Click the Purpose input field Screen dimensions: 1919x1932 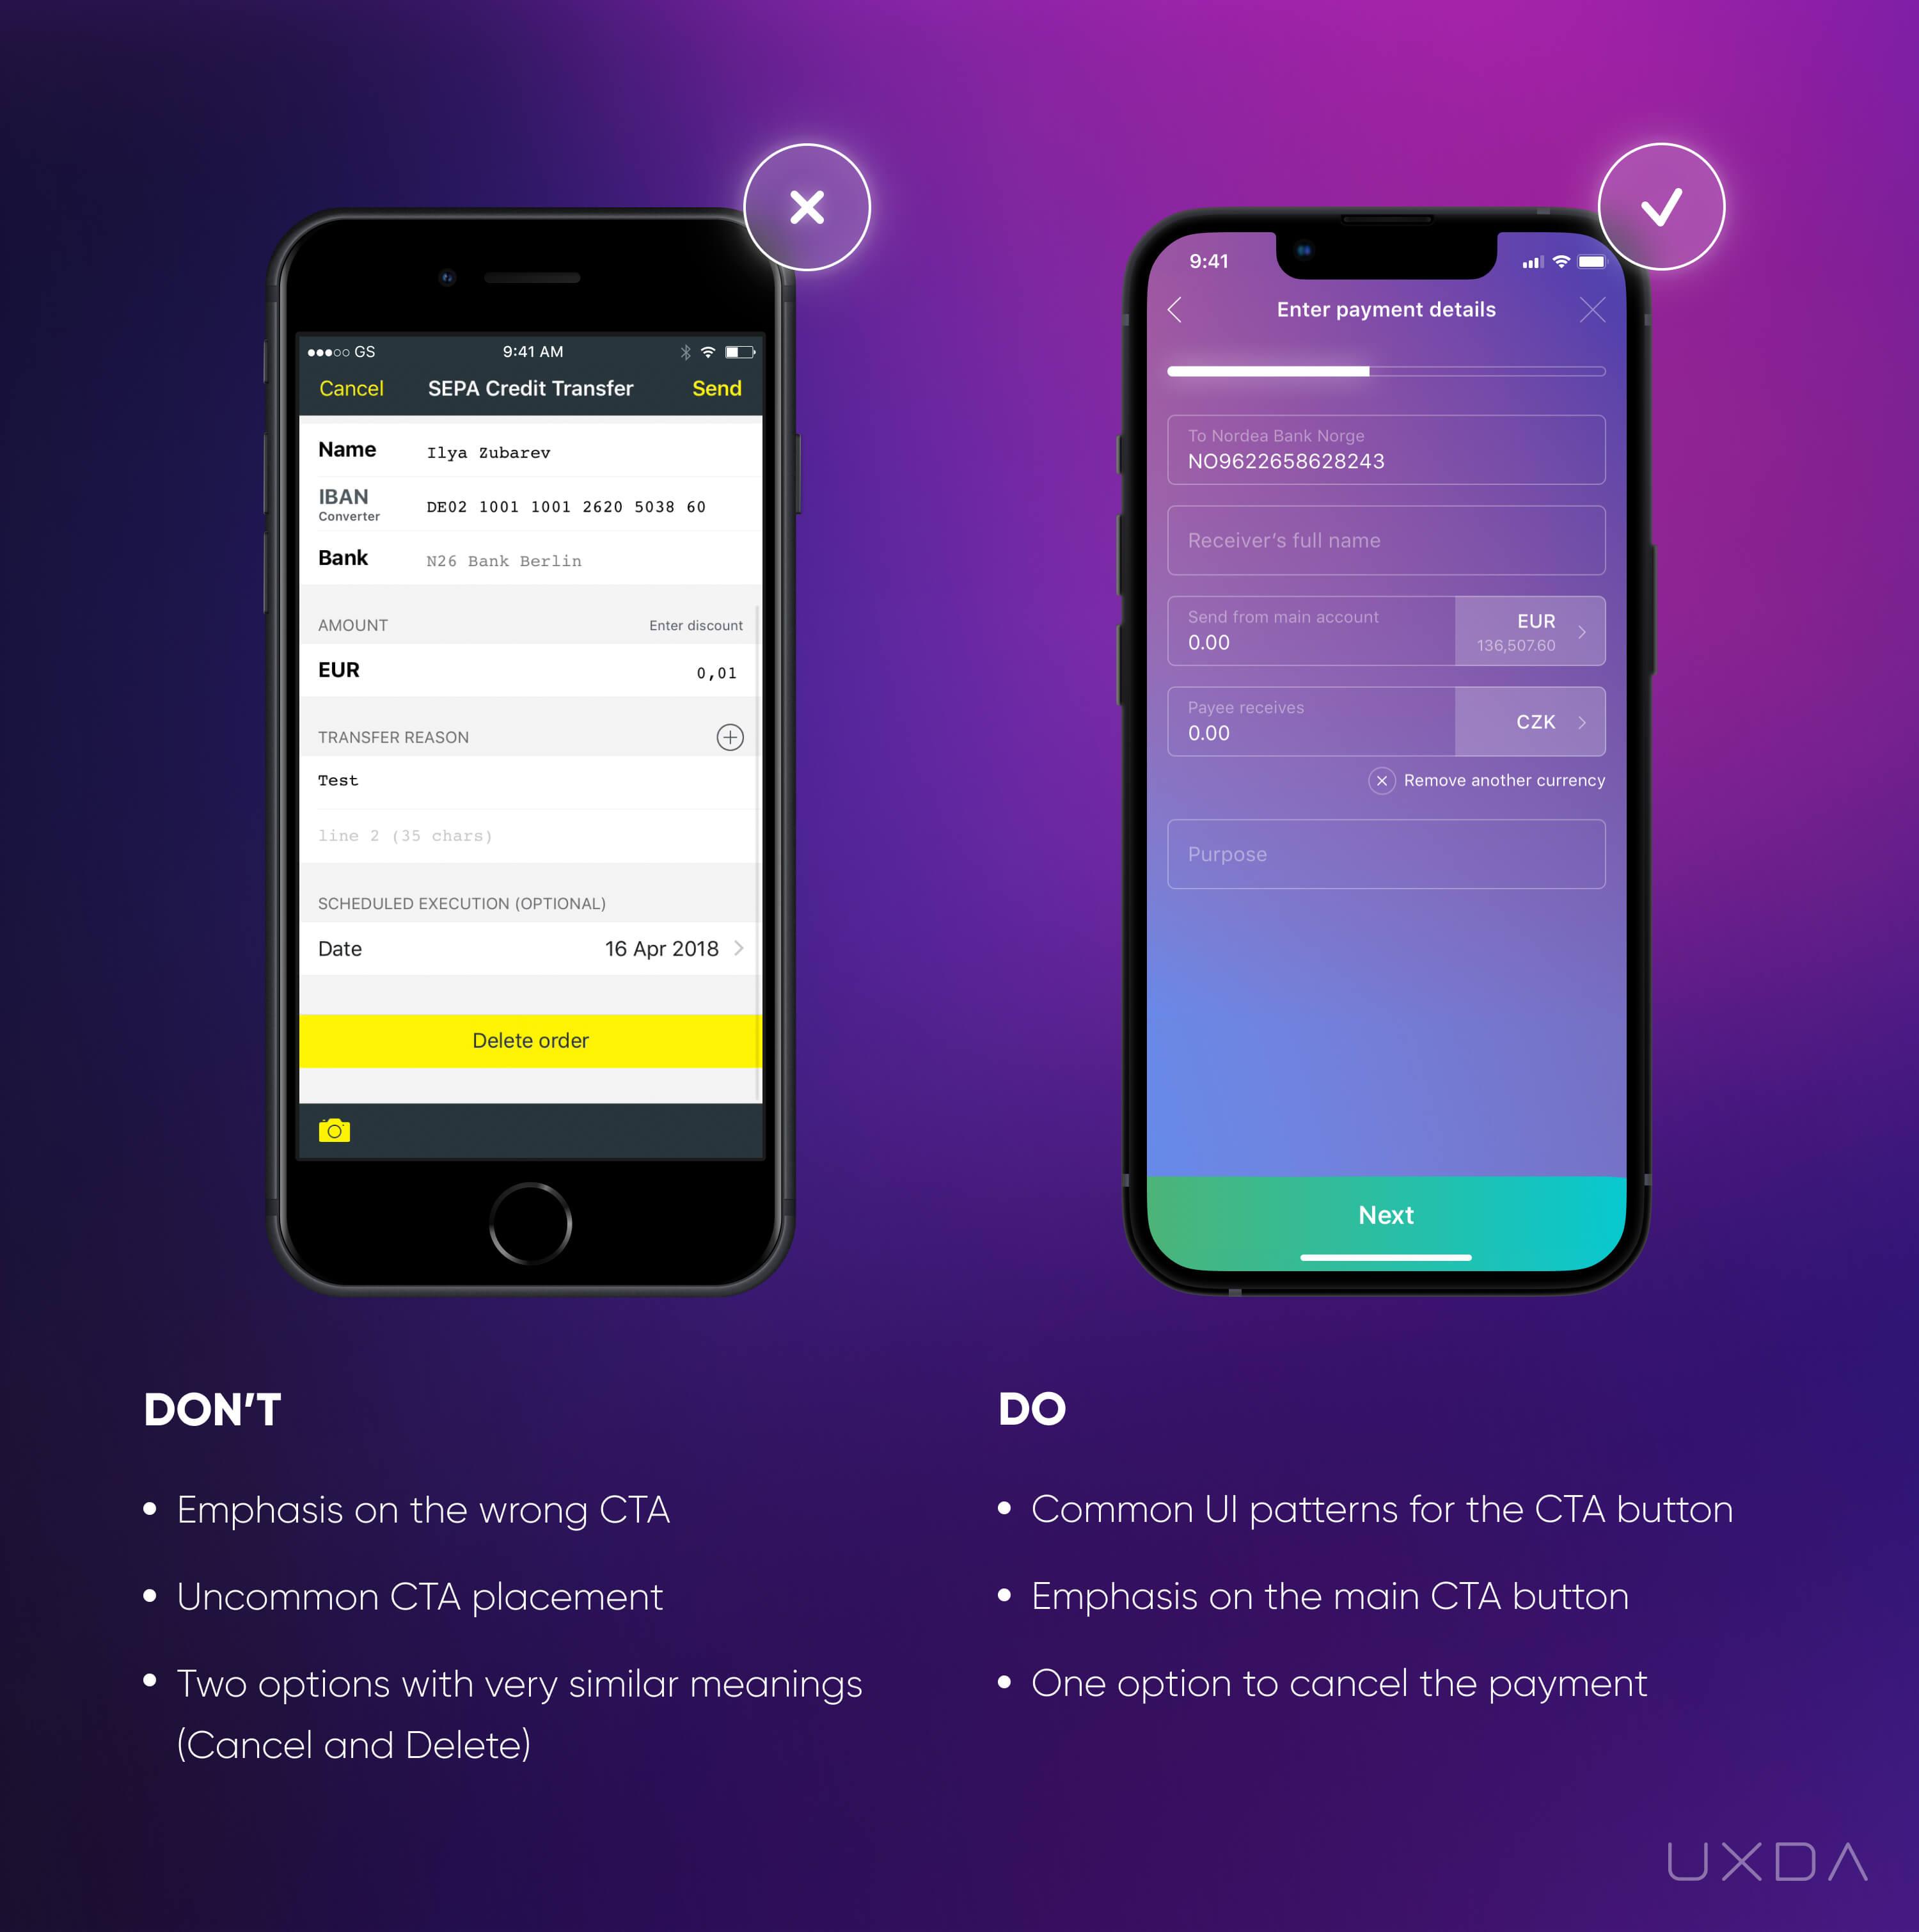(x=1387, y=856)
